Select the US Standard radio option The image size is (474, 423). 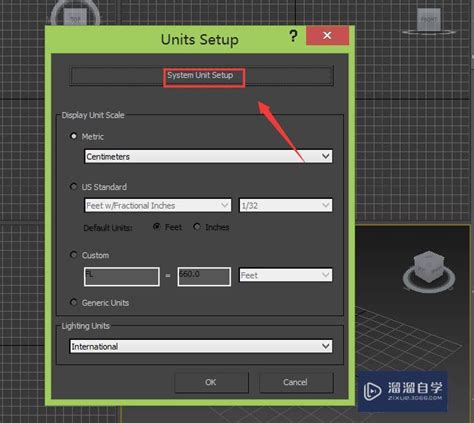(73, 187)
